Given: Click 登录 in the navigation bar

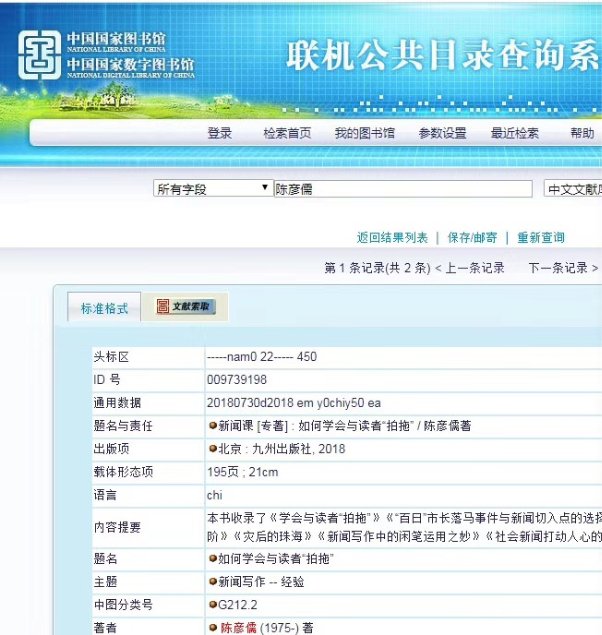Looking at the screenshot, I should (x=220, y=134).
